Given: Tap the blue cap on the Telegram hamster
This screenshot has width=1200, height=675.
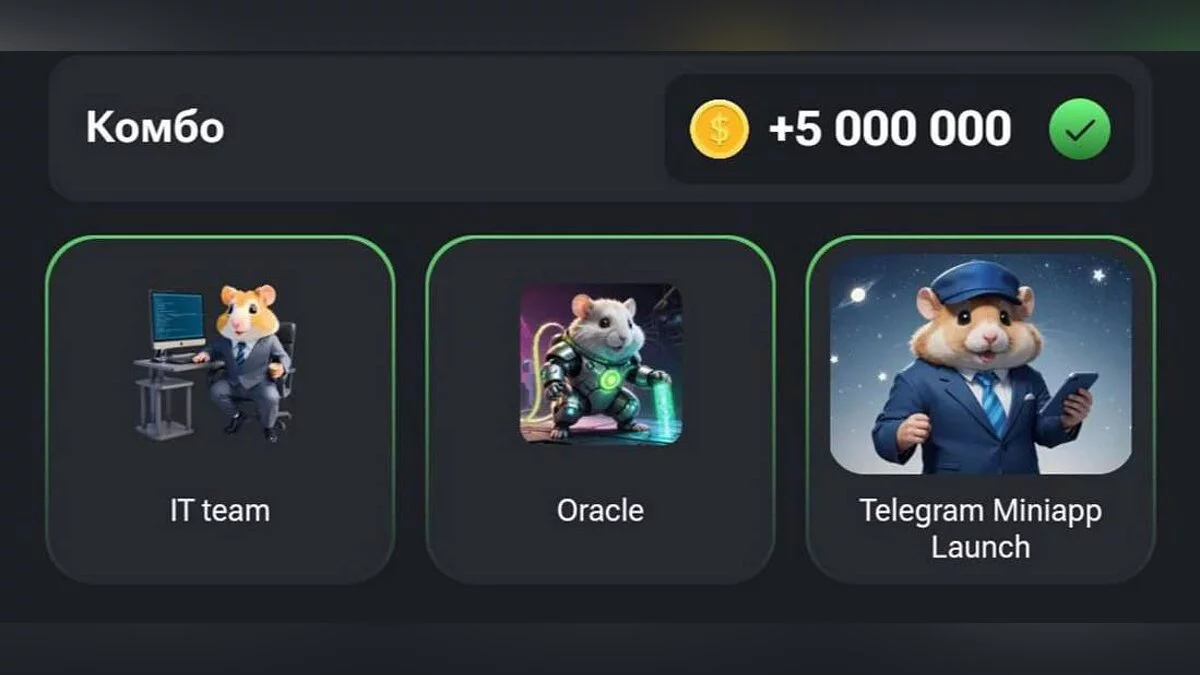Looking at the screenshot, I should 975,282.
